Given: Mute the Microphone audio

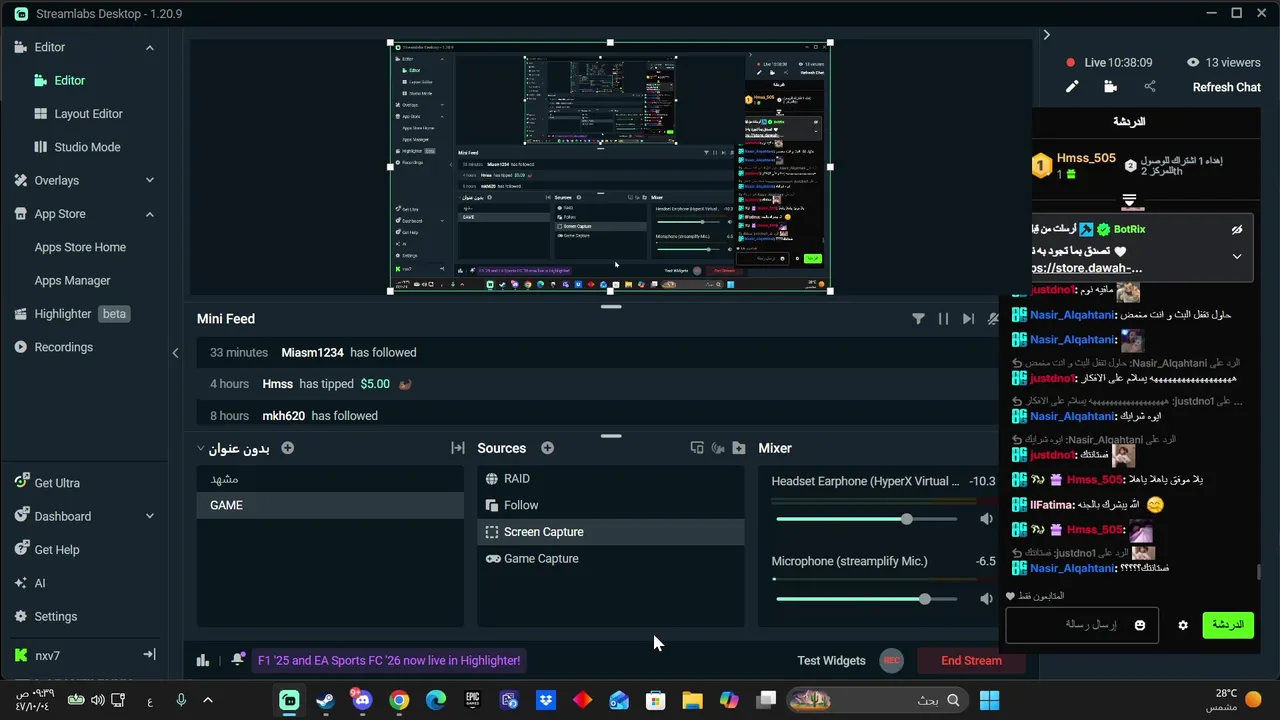Looking at the screenshot, I should pyautogui.click(x=986, y=599).
